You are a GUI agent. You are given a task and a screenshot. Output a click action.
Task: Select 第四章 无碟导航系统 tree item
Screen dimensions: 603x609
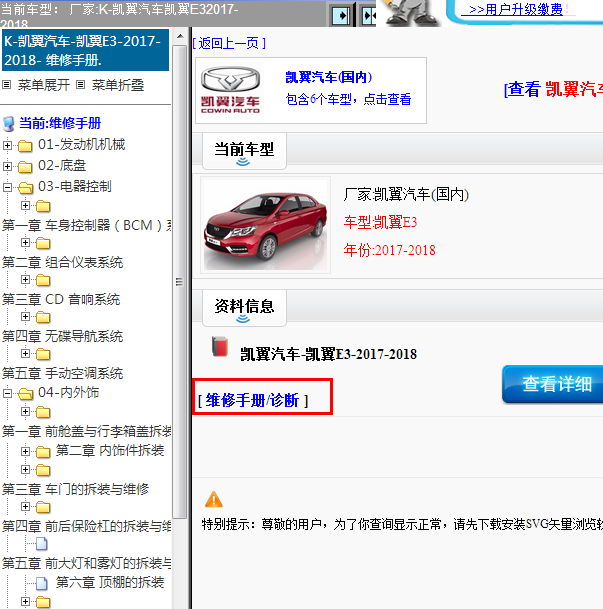[63, 336]
